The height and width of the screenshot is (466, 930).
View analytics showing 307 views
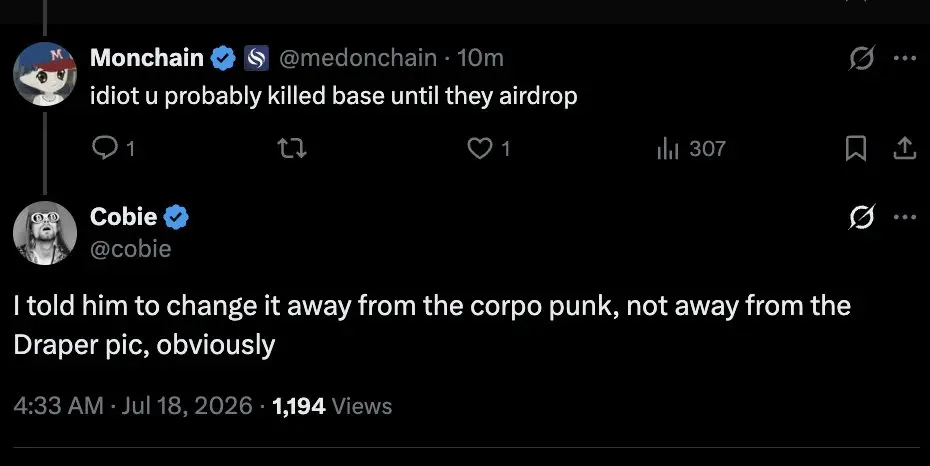point(692,148)
